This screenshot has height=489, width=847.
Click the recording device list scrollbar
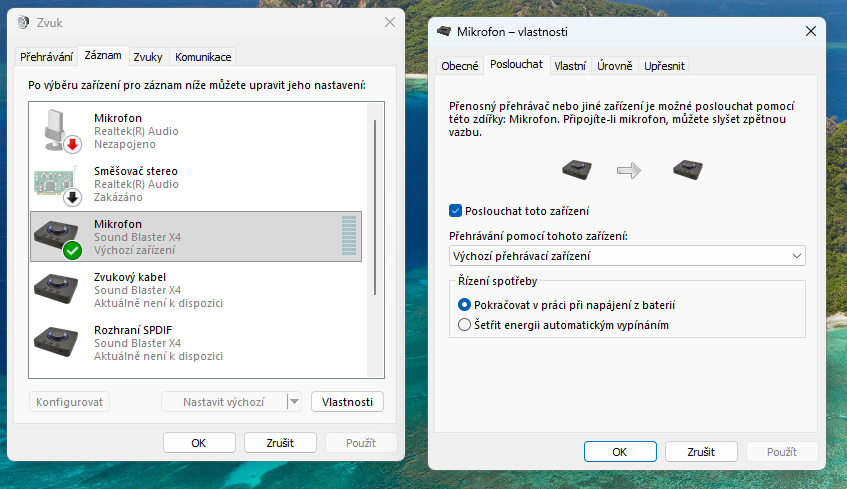point(375,207)
